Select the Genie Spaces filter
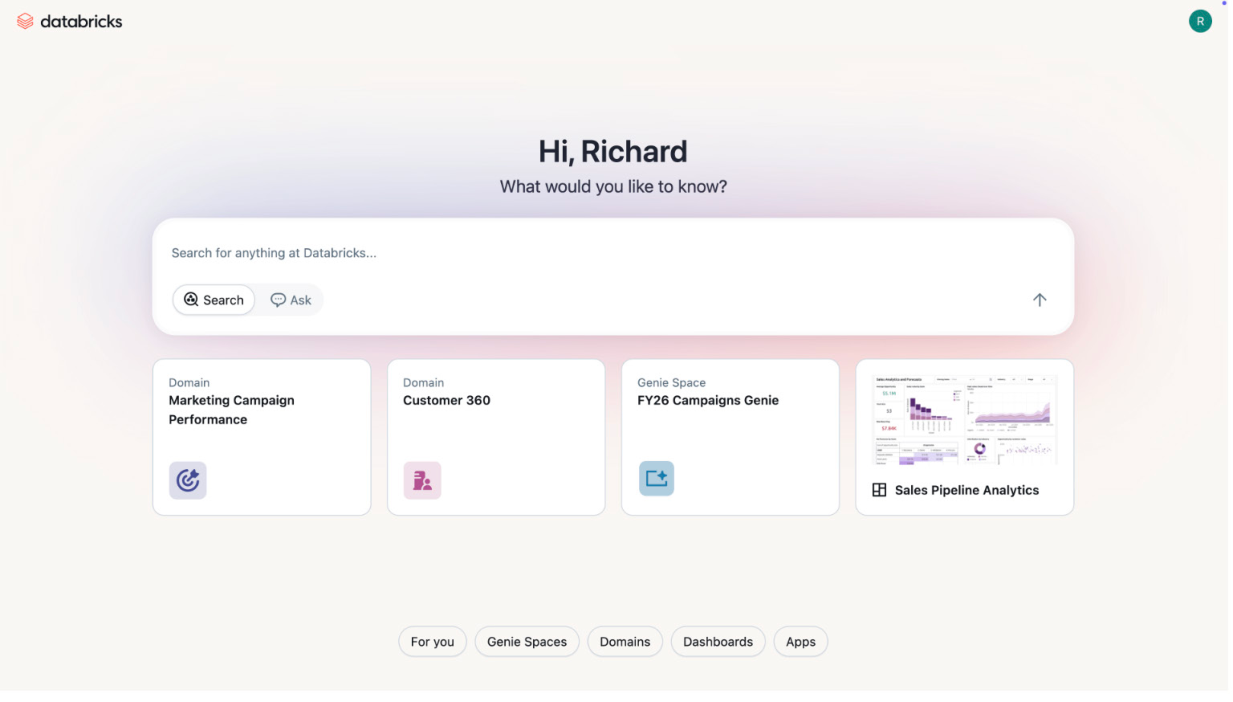1233x702 pixels. click(x=527, y=642)
